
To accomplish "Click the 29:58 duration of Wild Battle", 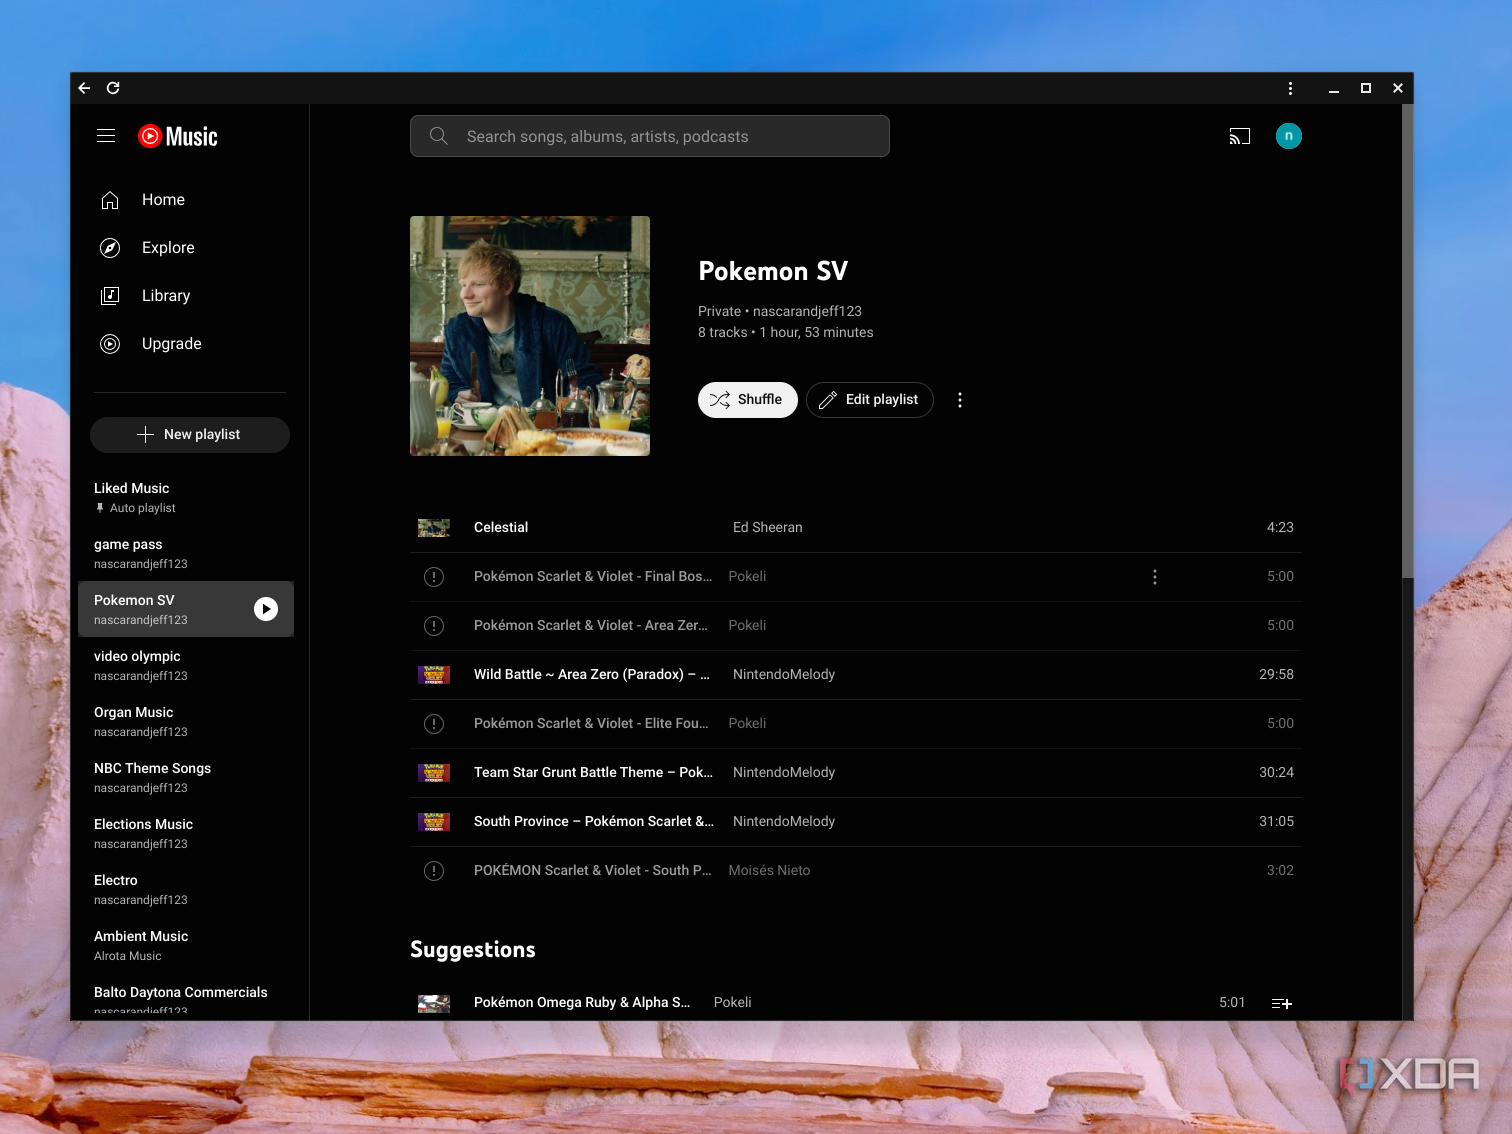I will 1276,674.
